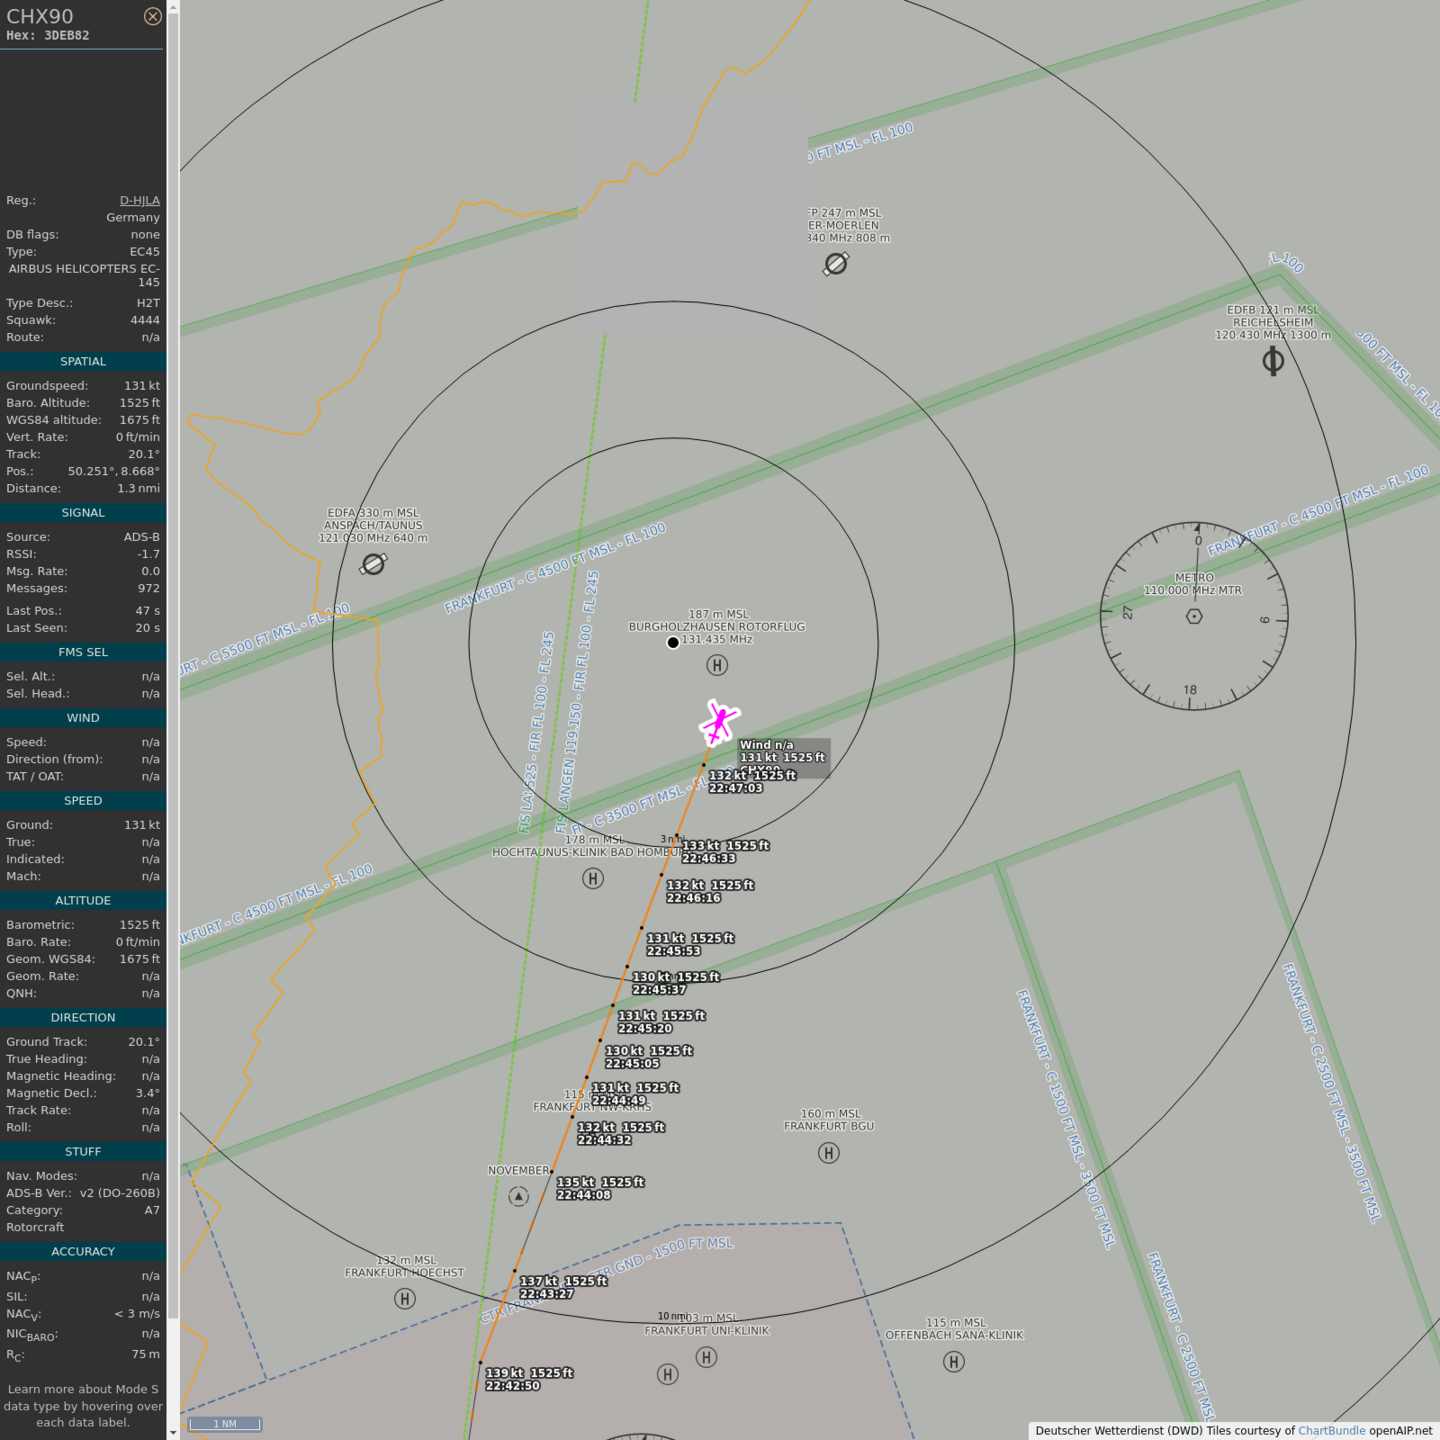Click the Offenbach Sana-Klinik heliport icon

click(x=954, y=1362)
